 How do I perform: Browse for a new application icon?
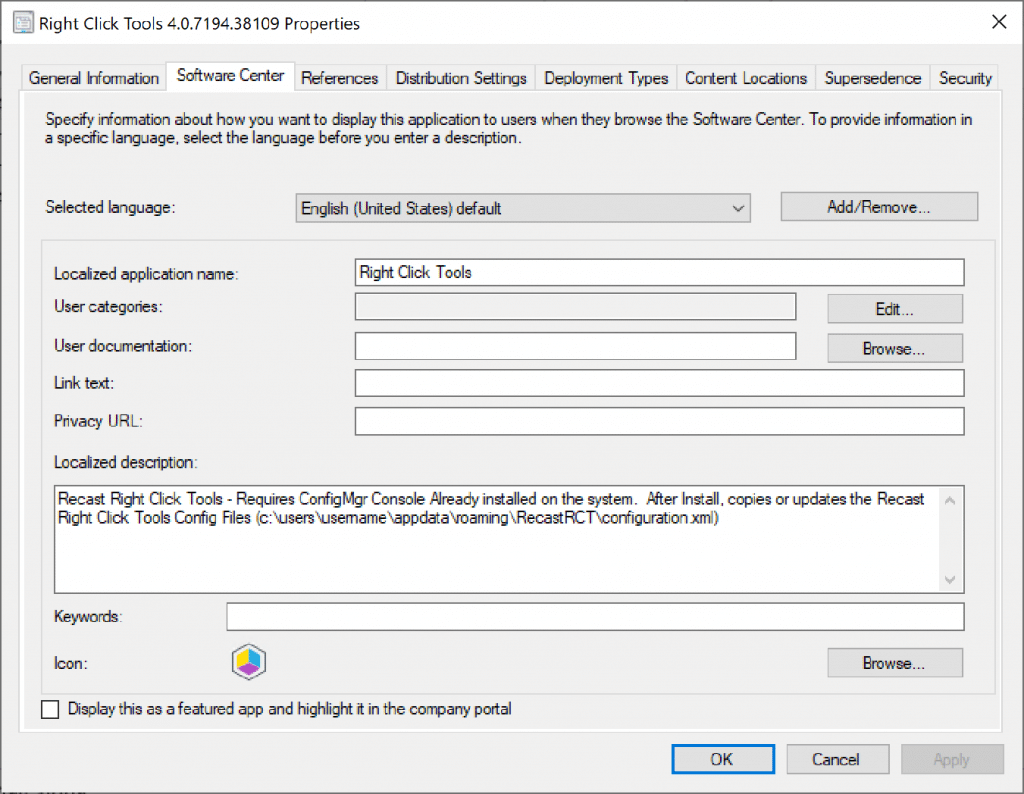coord(894,662)
